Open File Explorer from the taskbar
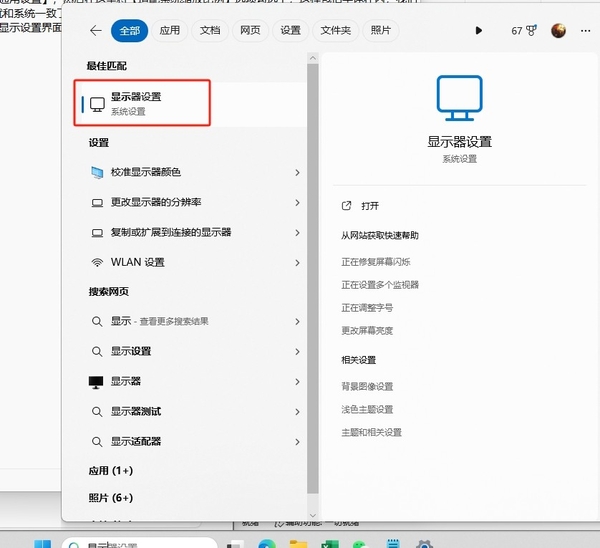Screen dimensions: 600x548 click(x=298, y=545)
